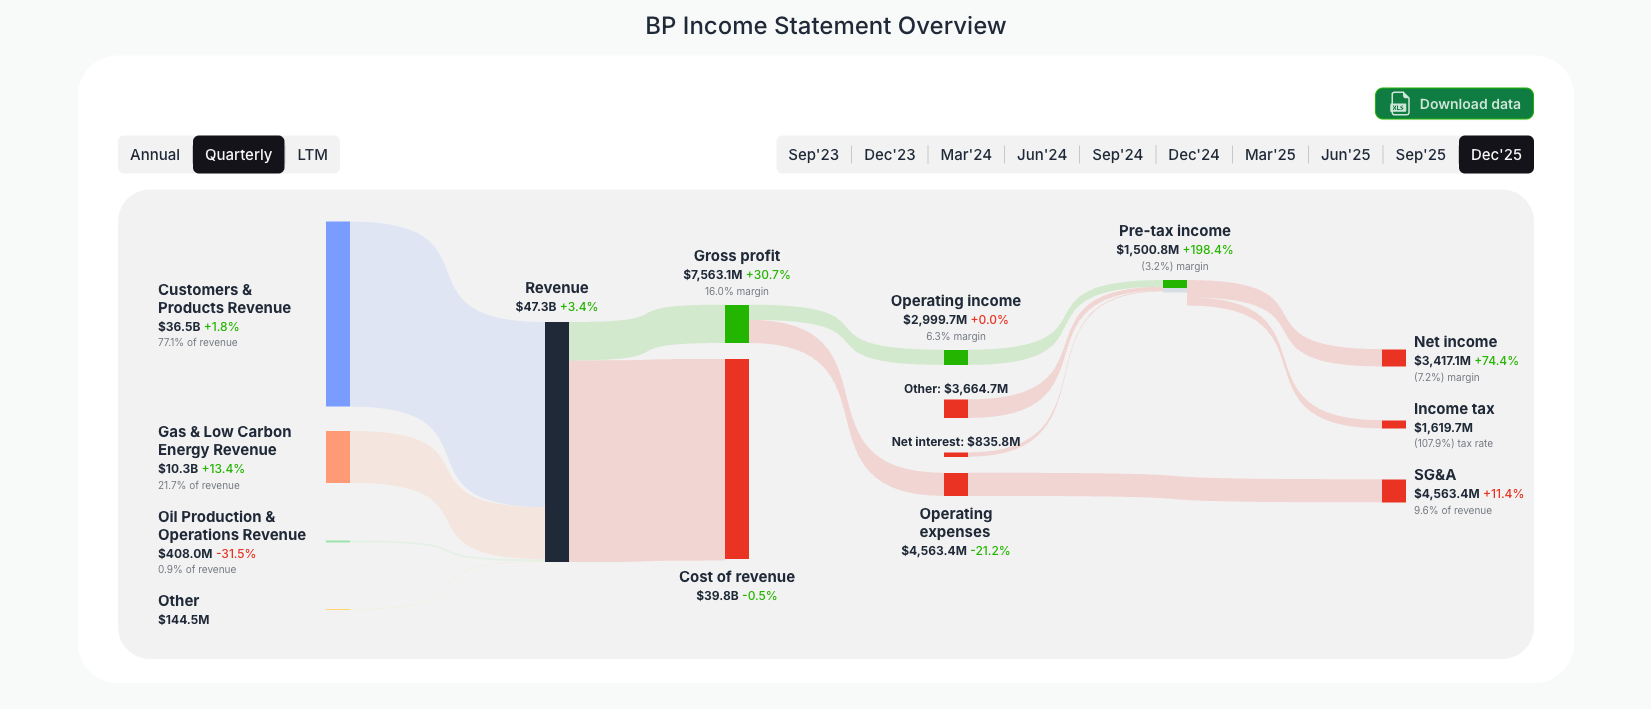Screen dimensions: 1651x709
Task: Switch to the Mar'24 quarter
Action: tap(966, 154)
